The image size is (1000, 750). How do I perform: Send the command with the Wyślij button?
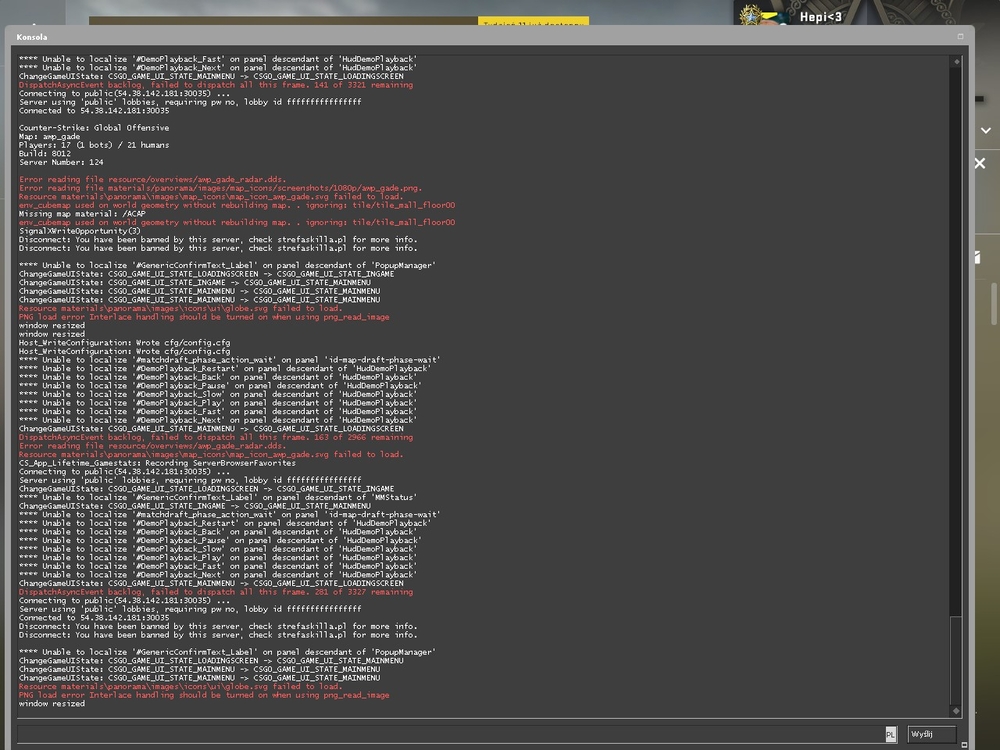(932, 734)
